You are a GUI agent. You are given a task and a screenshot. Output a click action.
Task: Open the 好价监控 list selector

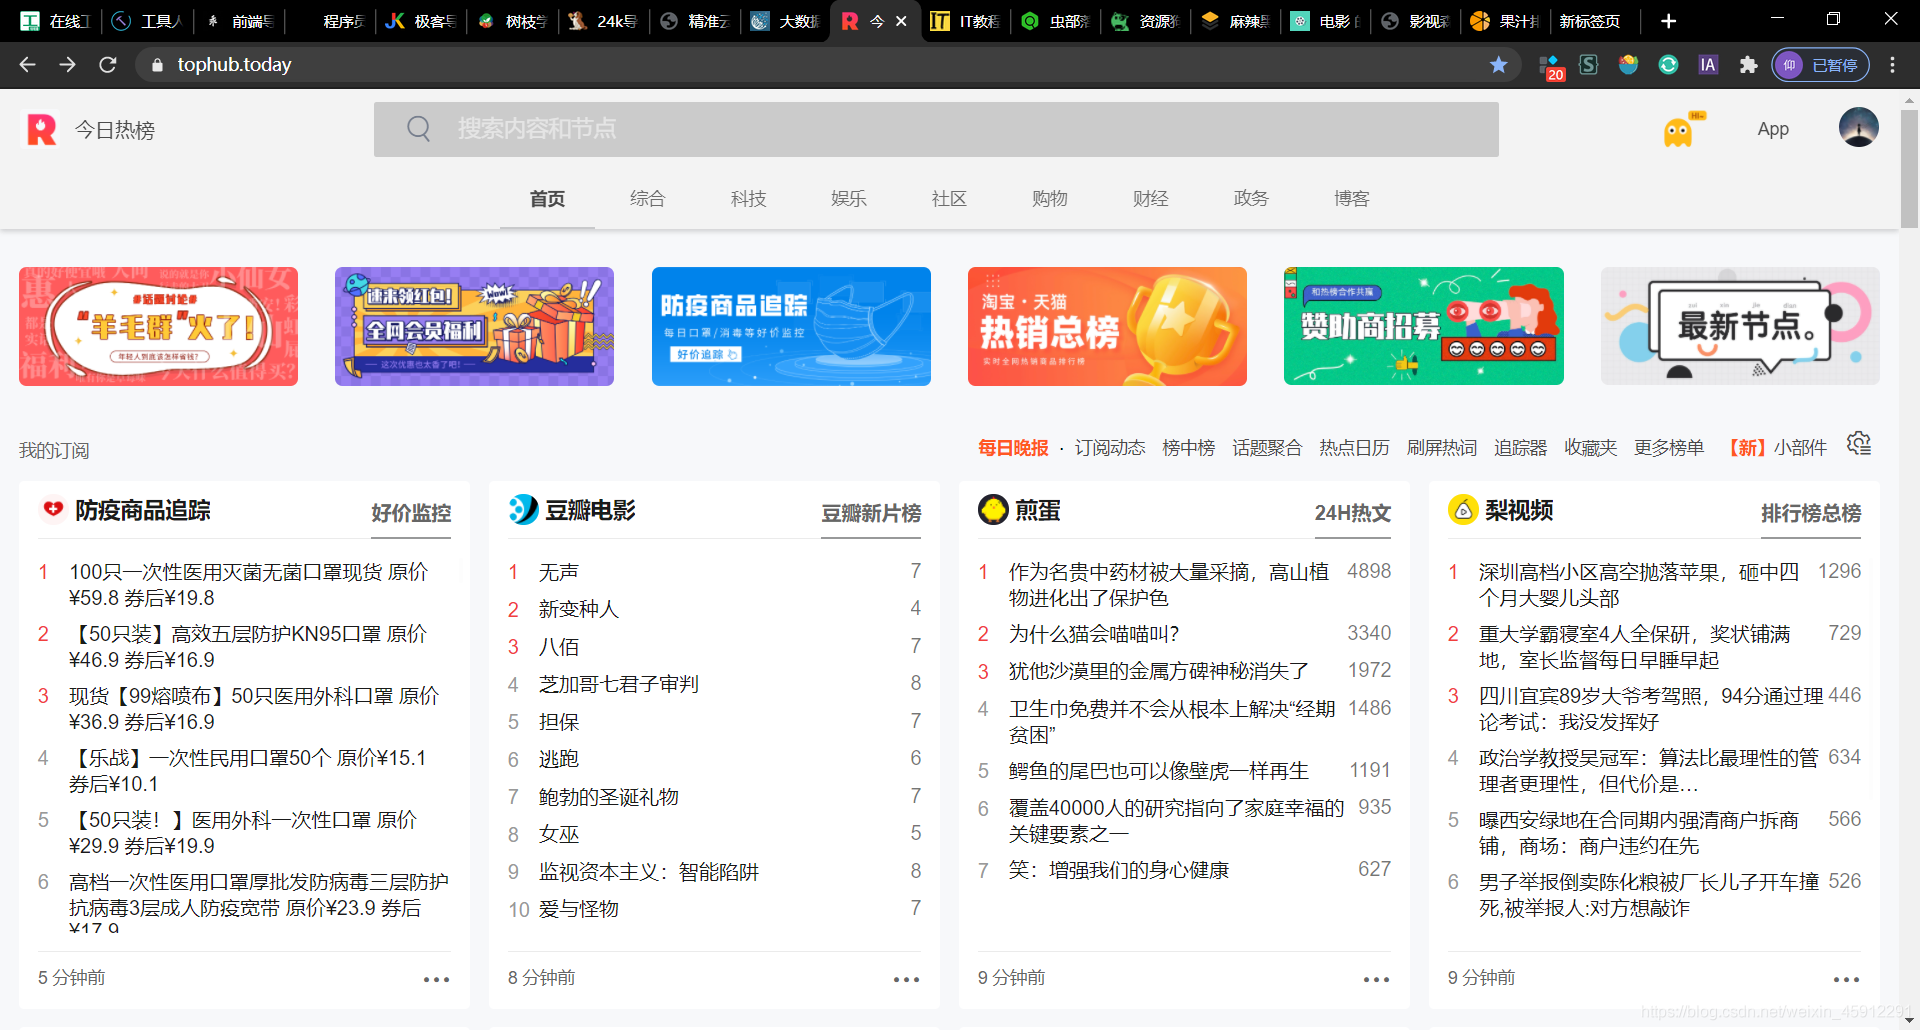click(x=411, y=513)
